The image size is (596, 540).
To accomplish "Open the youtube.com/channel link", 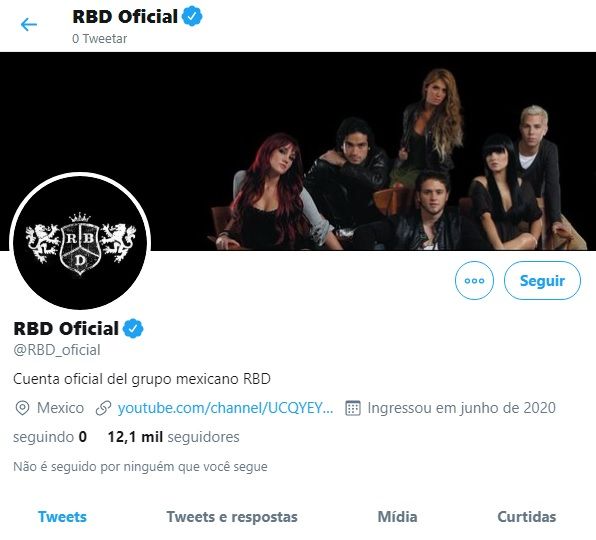I will [225, 408].
